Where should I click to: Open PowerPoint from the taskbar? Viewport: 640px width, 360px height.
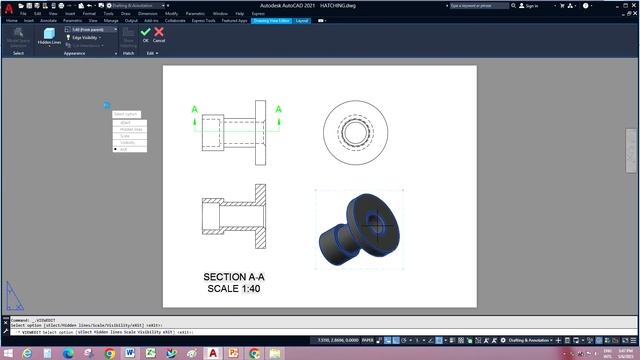point(233,353)
